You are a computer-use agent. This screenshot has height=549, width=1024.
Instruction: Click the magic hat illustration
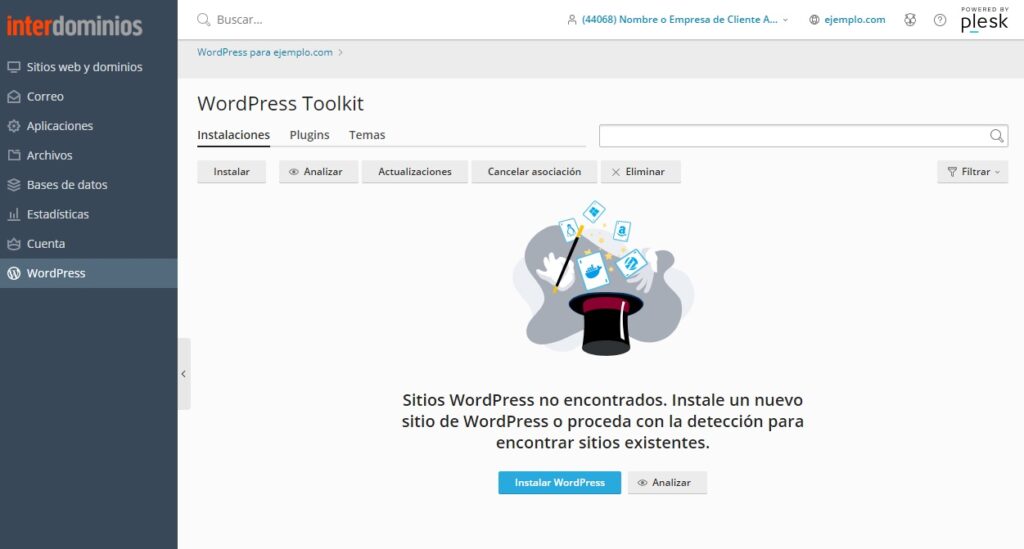pyautogui.click(x=603, y=279)
